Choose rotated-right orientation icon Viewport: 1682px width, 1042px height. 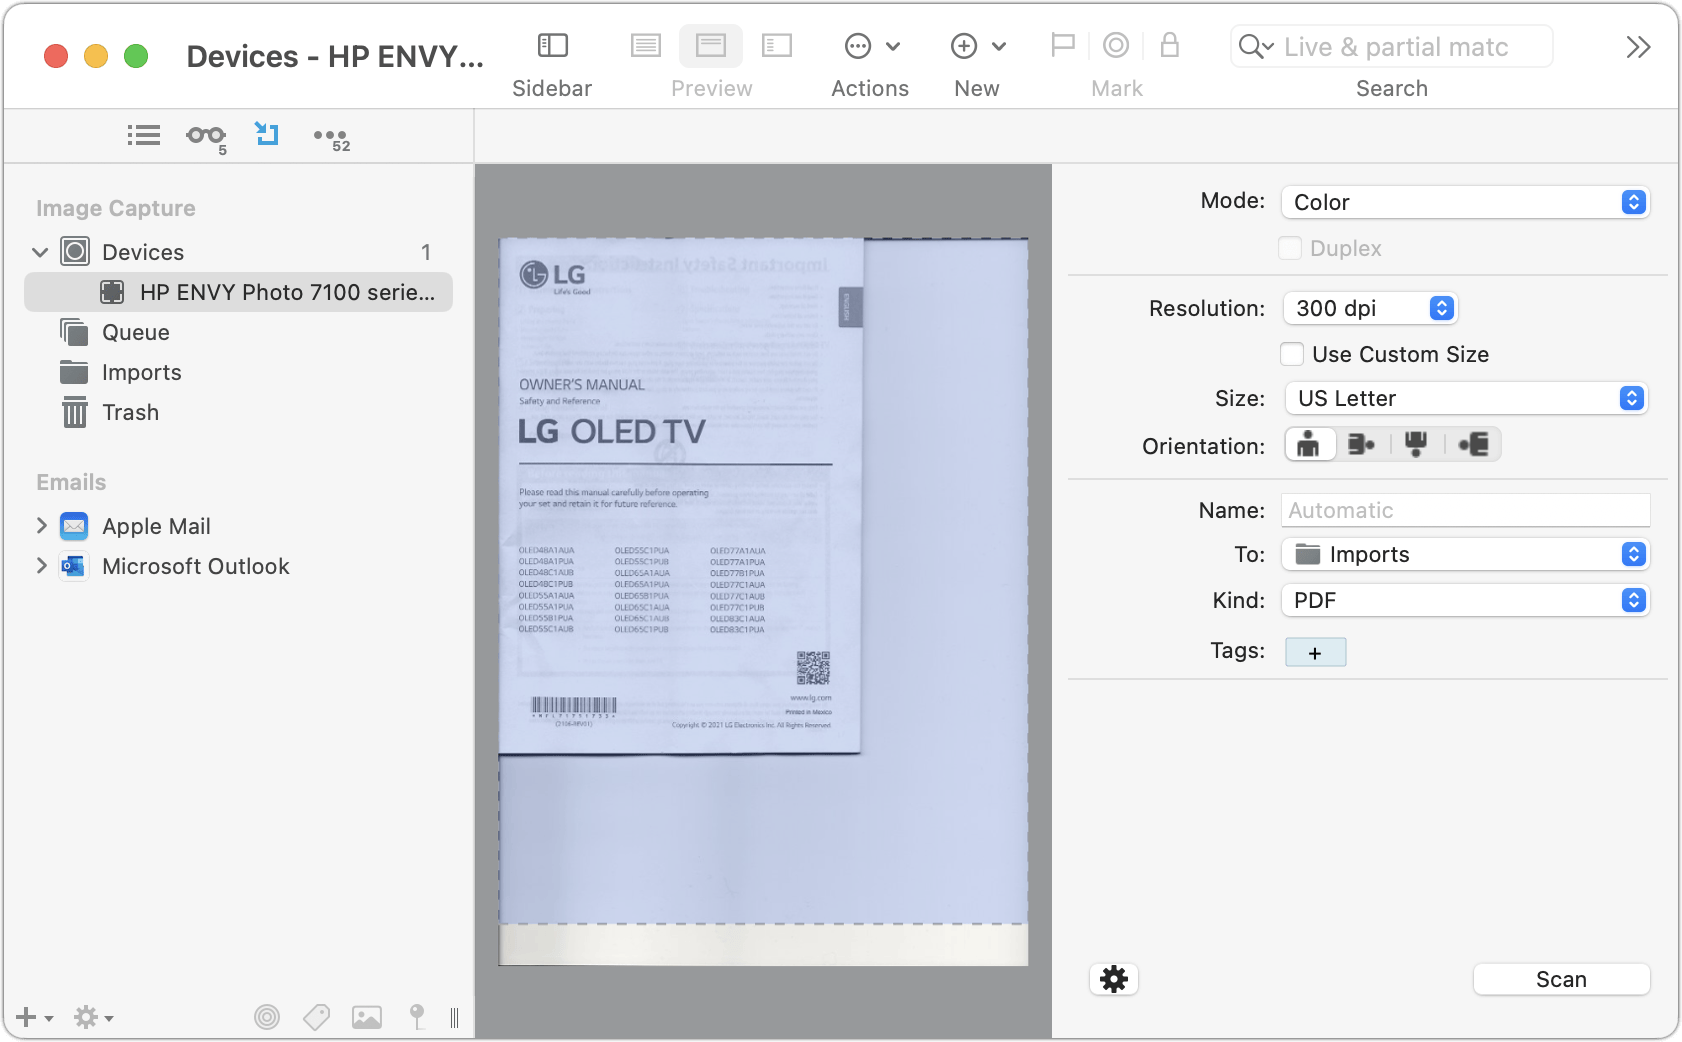pos(1362,444)
